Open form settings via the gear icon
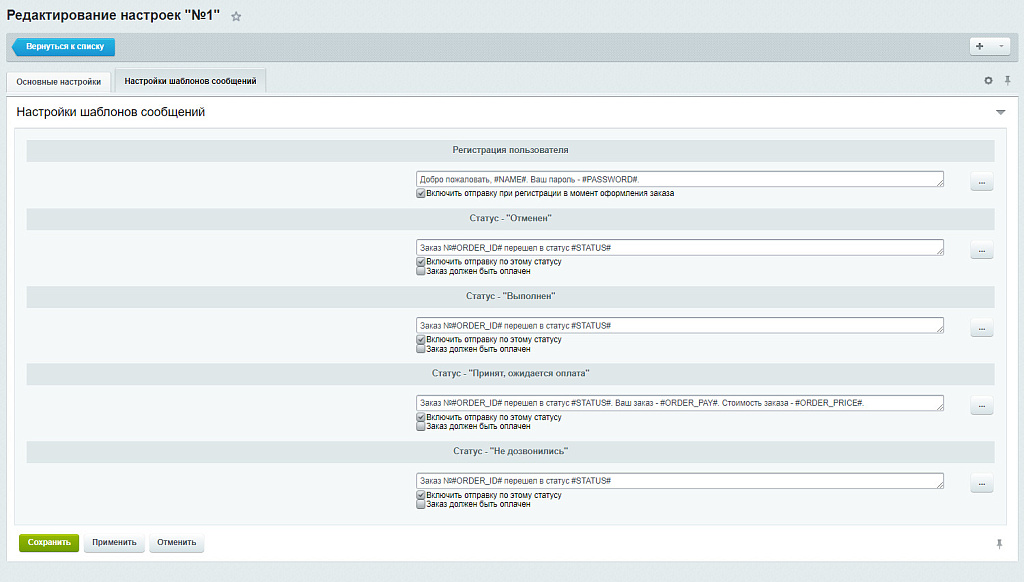Viewport: 1024px width, 582px height. point(988,81)
